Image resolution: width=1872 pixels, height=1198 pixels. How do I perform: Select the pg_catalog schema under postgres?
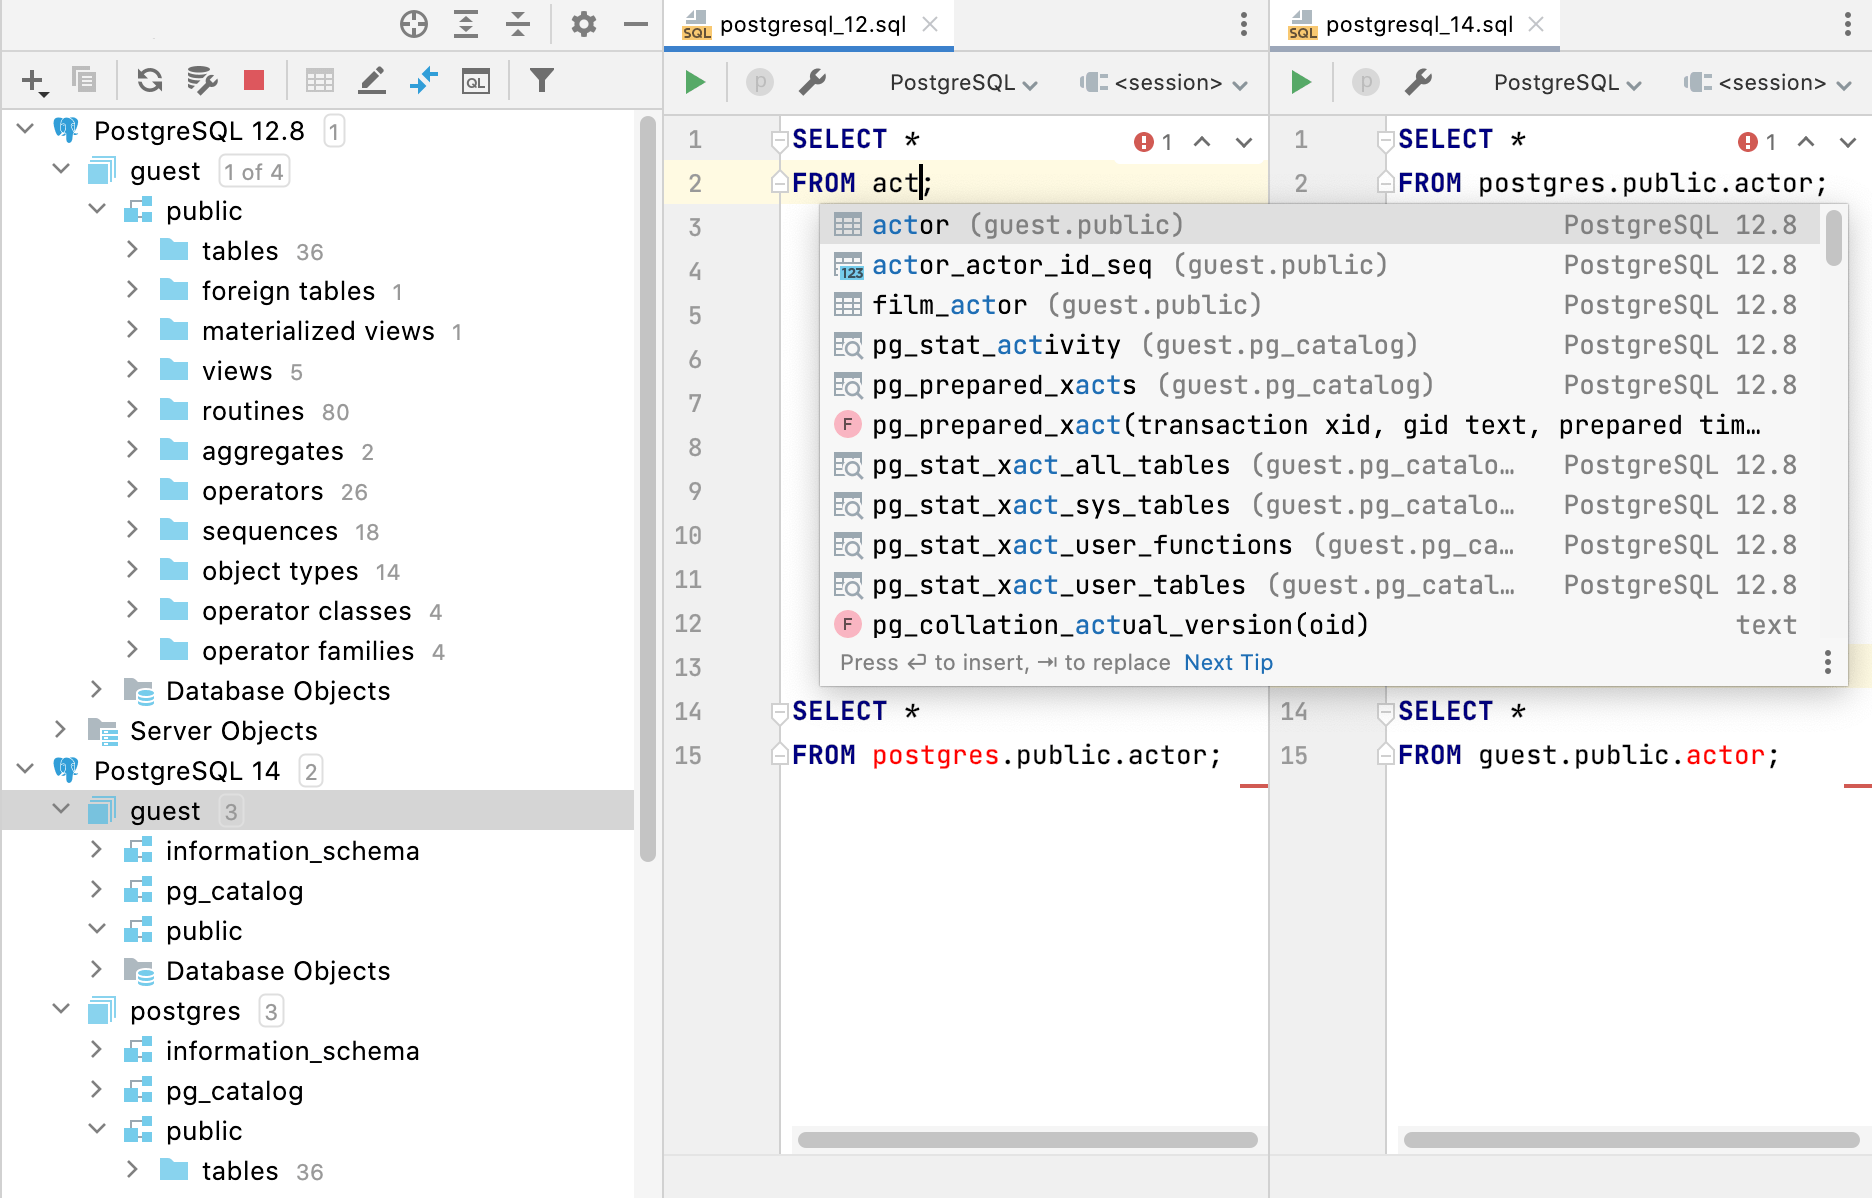click(x=234, y=1091)
